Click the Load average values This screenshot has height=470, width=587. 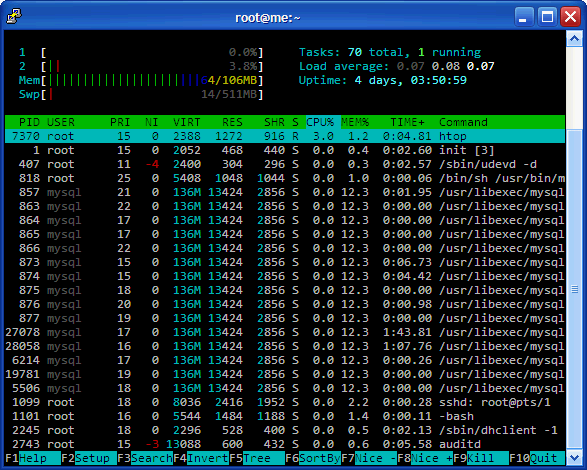(x=445, y=66)
